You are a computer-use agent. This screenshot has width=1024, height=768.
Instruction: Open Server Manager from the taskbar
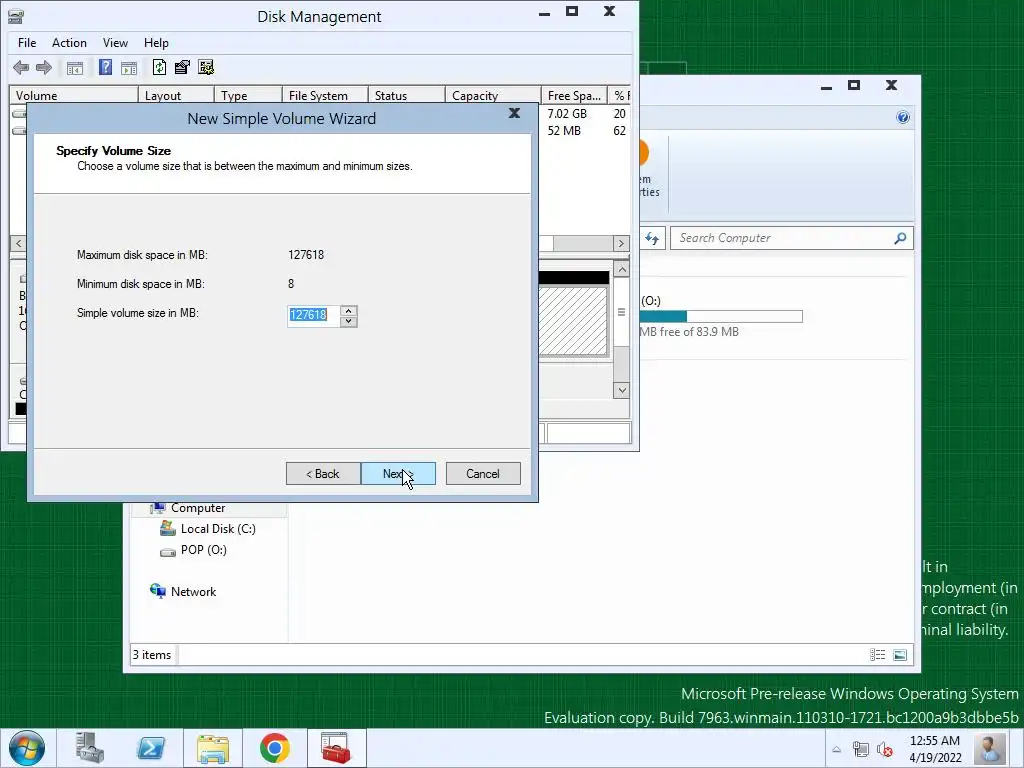(x=89, y=748)
